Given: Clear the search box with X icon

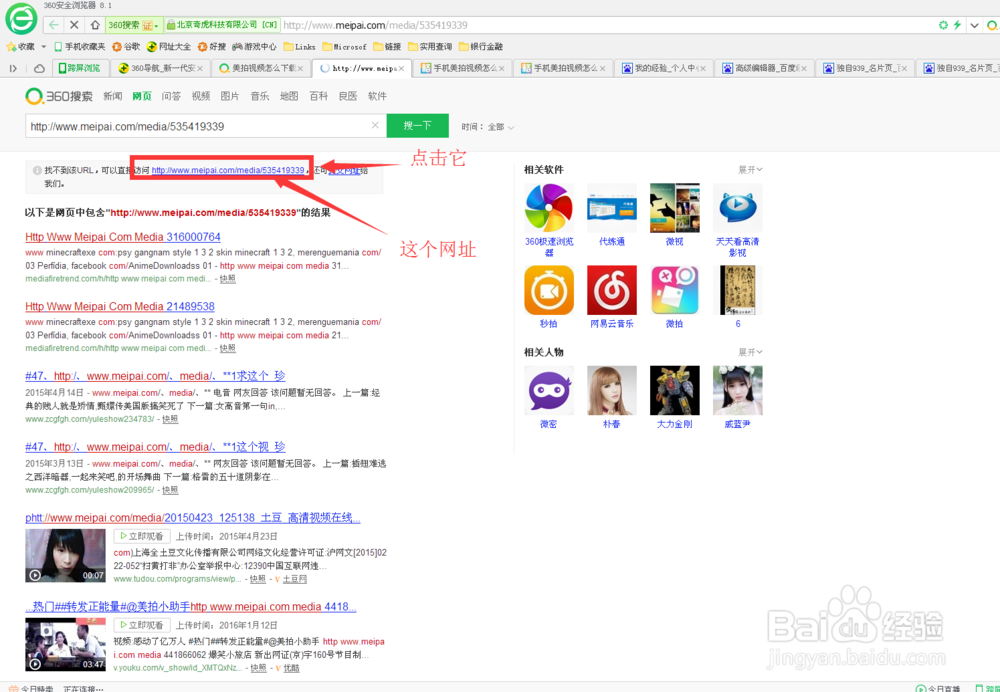Looking at the screenshot, I should point(375,125).
